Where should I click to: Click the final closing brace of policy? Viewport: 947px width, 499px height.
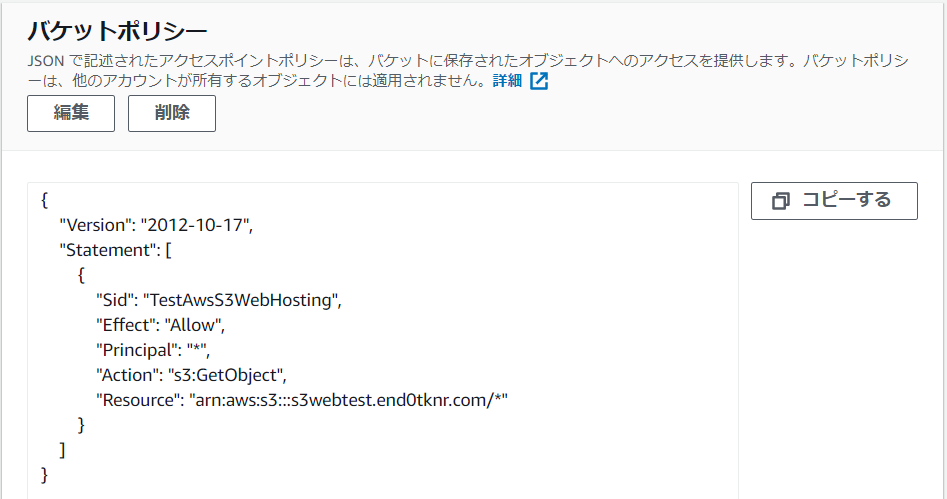[x=44, y=474]
